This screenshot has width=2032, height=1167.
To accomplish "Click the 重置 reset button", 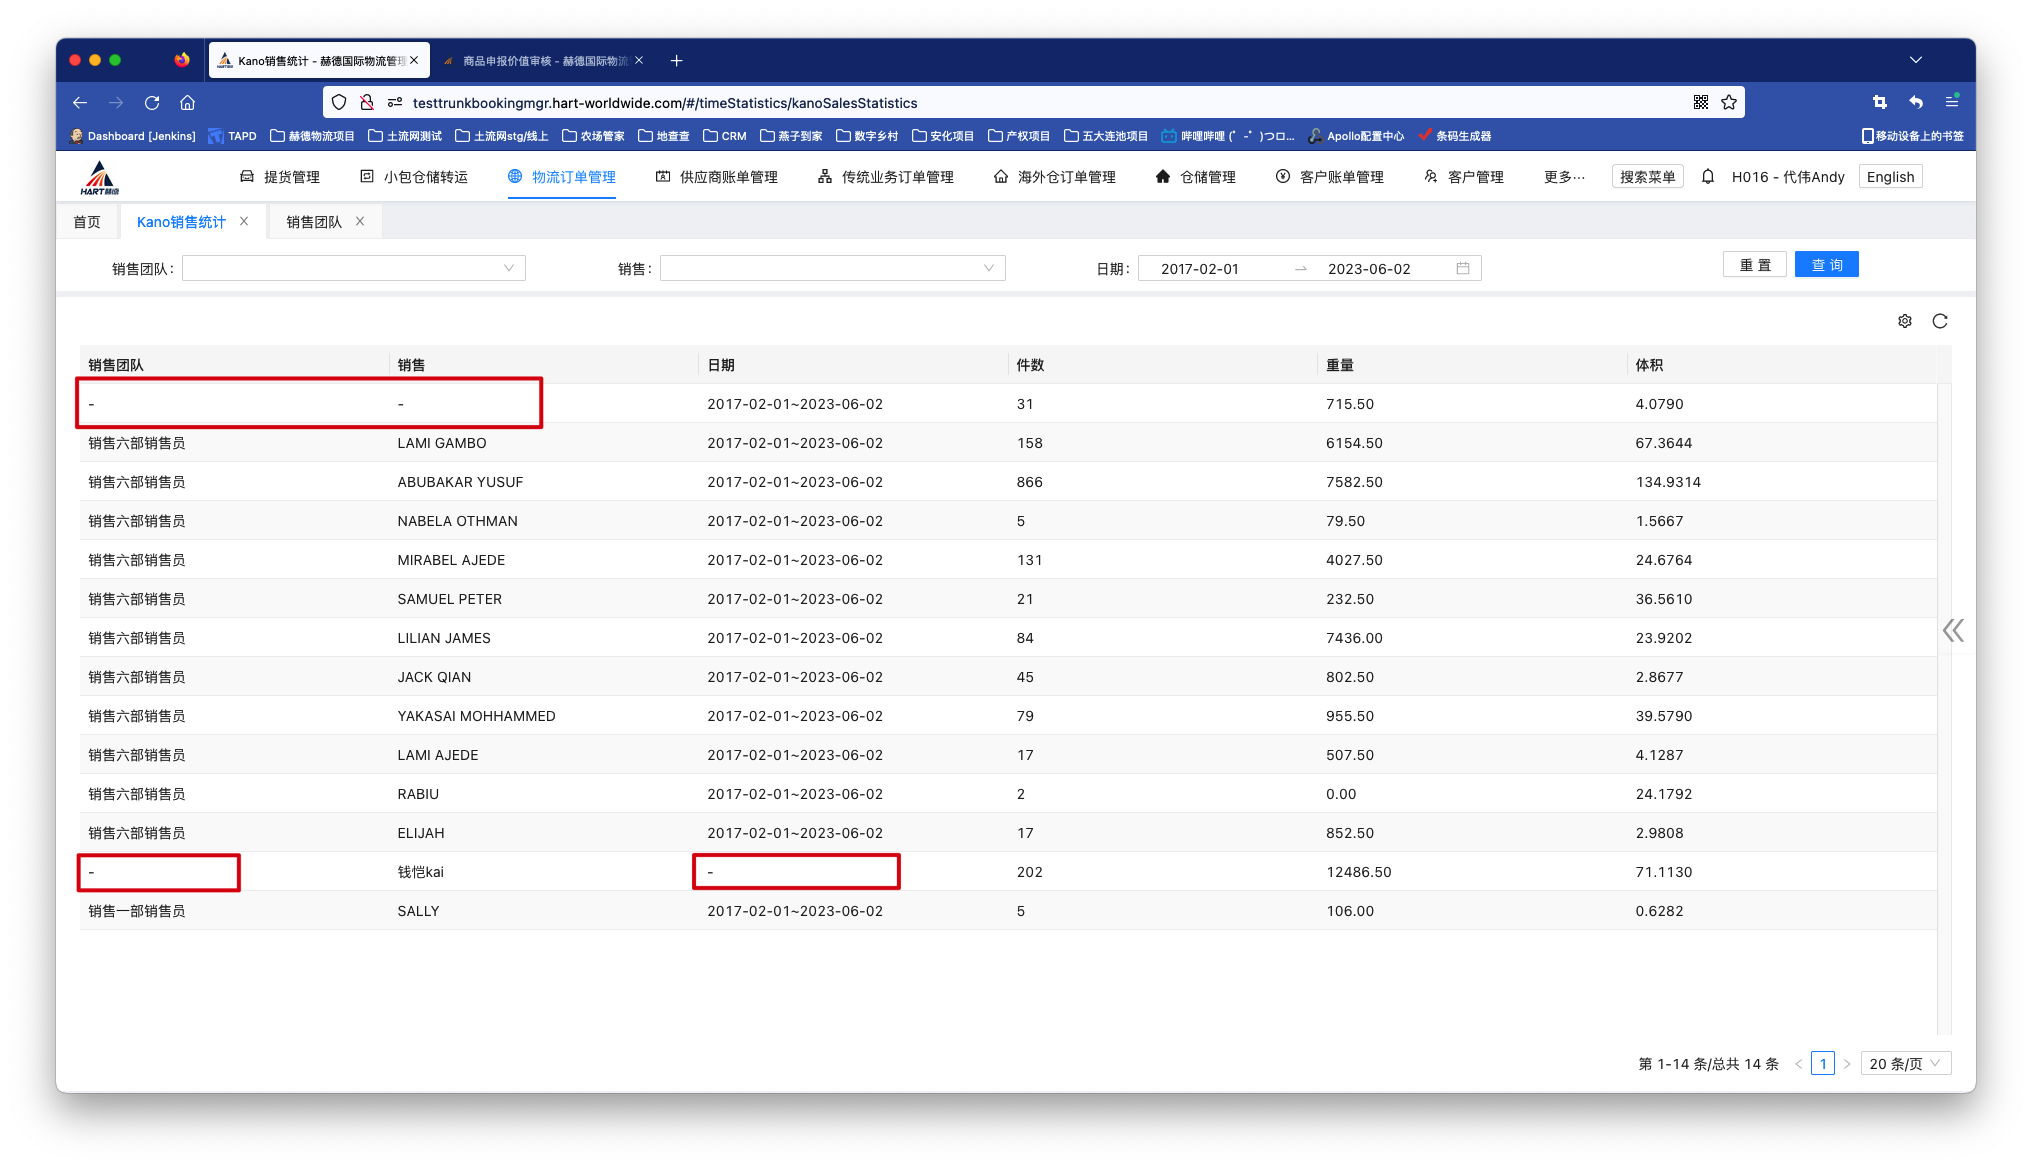I will [x=1754, y=265].
